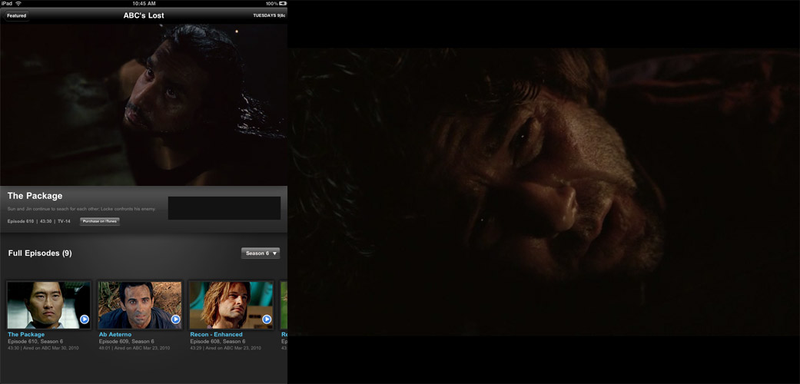800x384 pixels.
Task: Tap the full-screen video playing on the right
Action: coord(544,192)
